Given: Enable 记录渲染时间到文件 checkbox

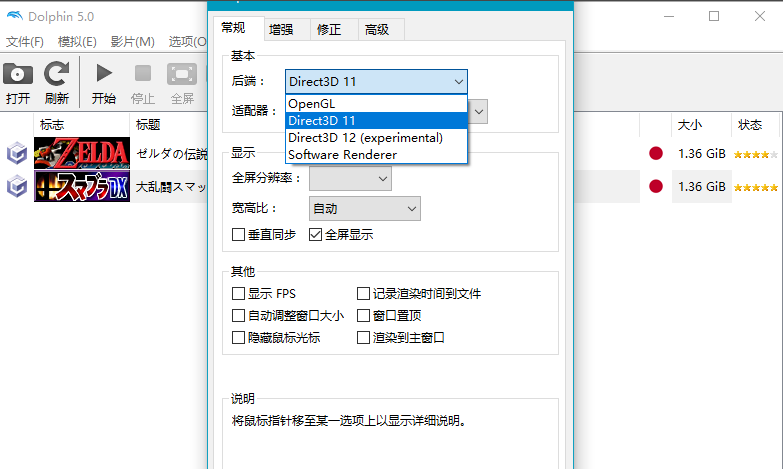Looking at the screenshot, I should [x=363, y=293].
